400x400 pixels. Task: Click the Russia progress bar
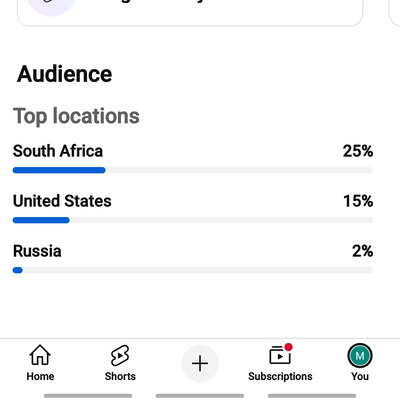coord(193,270)
